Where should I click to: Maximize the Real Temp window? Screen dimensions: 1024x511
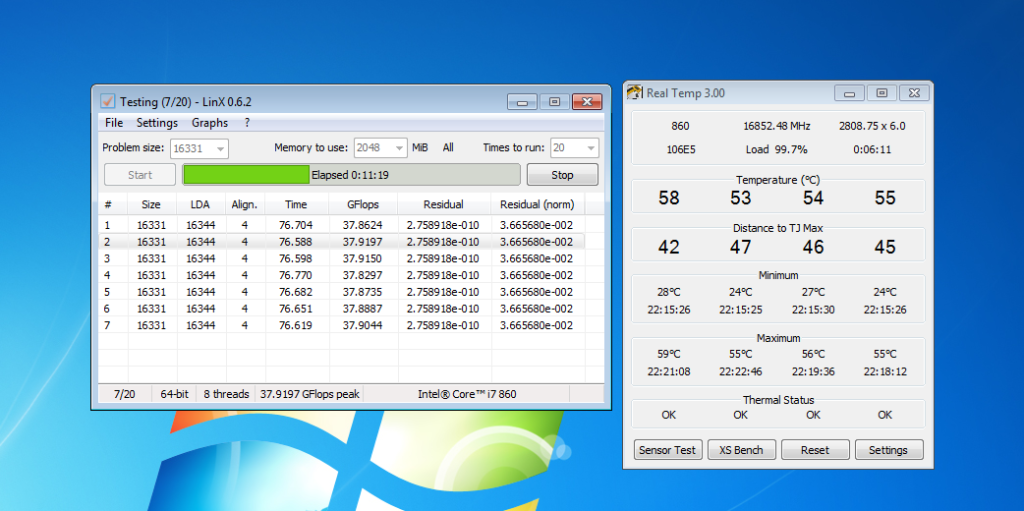coord(881,93)
